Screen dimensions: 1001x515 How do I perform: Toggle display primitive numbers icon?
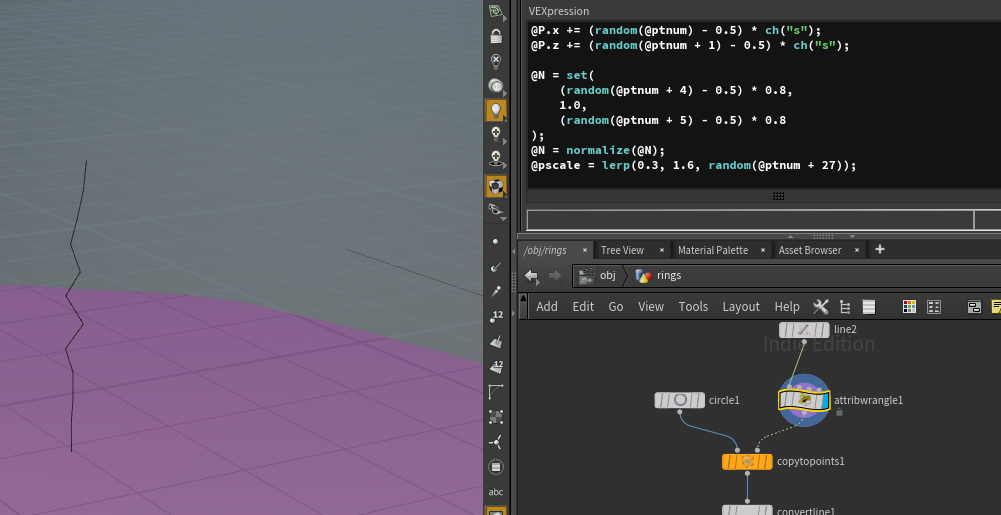click(x=496, y=367)
